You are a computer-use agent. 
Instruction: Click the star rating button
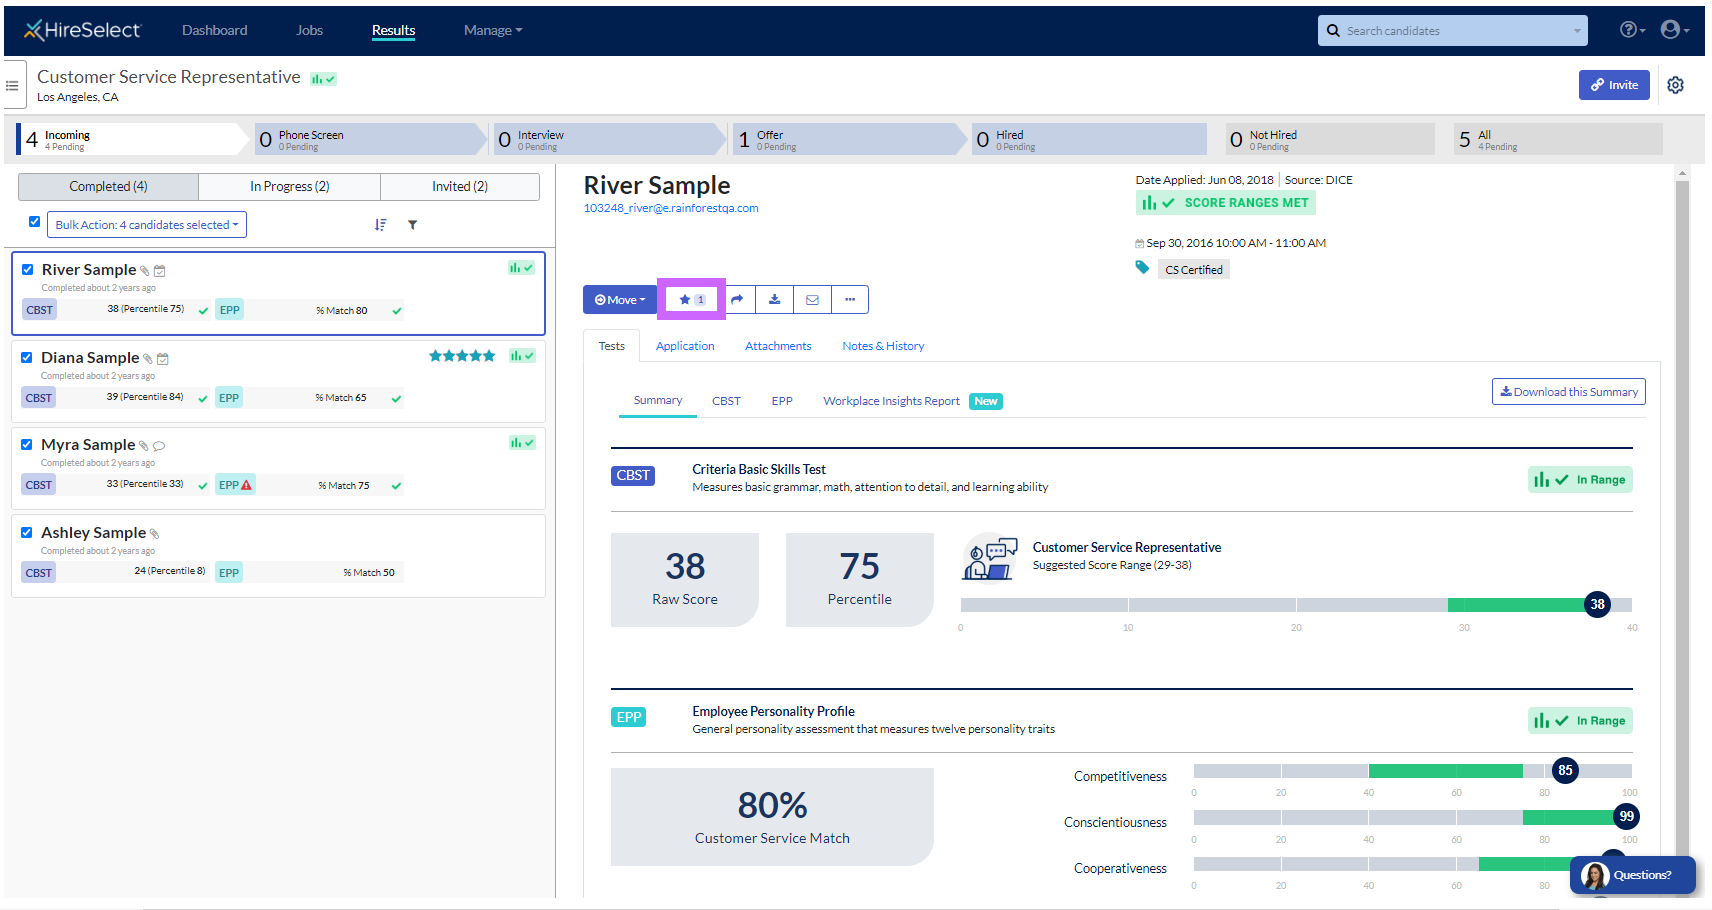pos(691,299)
